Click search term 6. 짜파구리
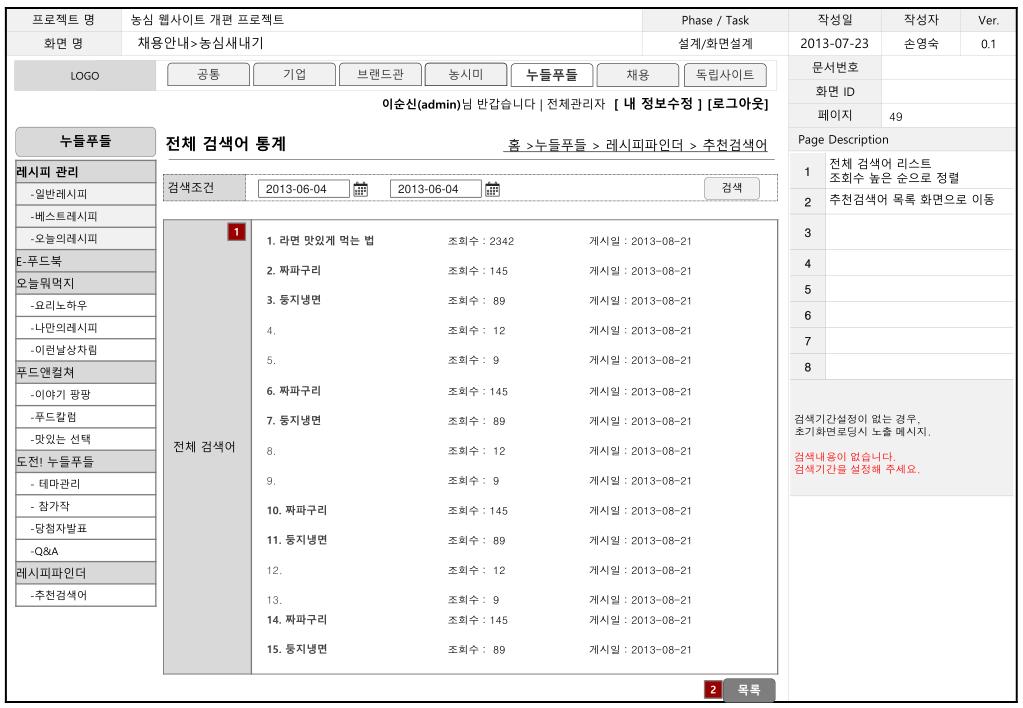The width and height of the screenshot is (1023, 708). point(293,391)
